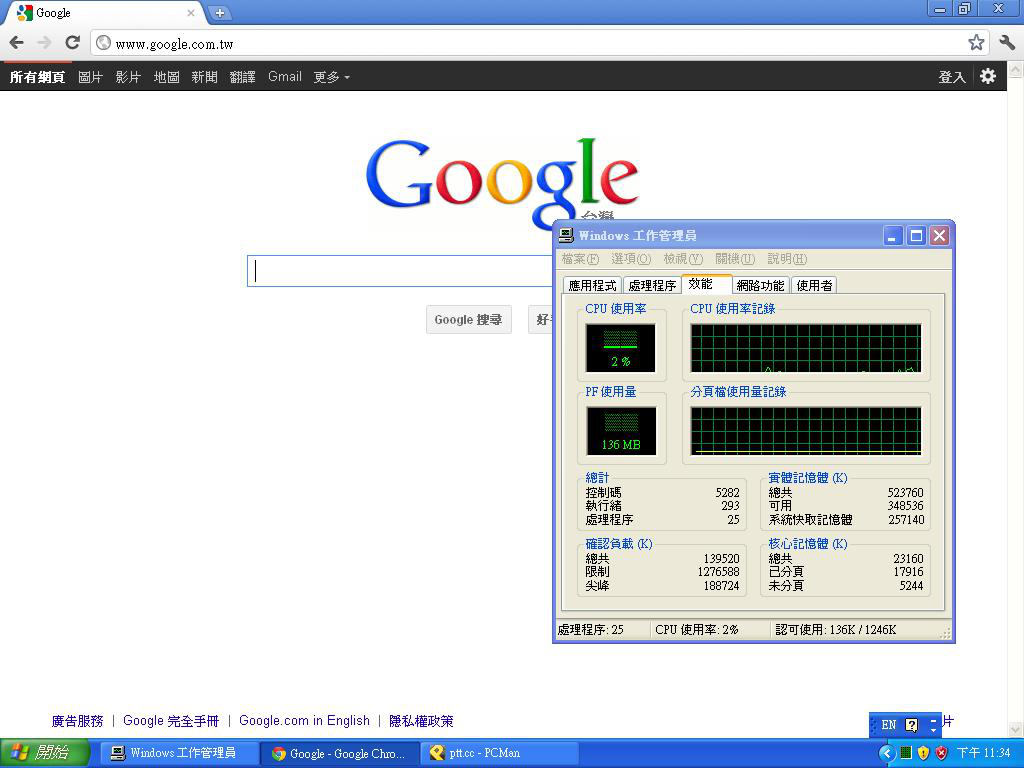Click the 分頁檔使用量記錄 graph
The height and width of the screenshot is (768, 1024).
[806, 431]
